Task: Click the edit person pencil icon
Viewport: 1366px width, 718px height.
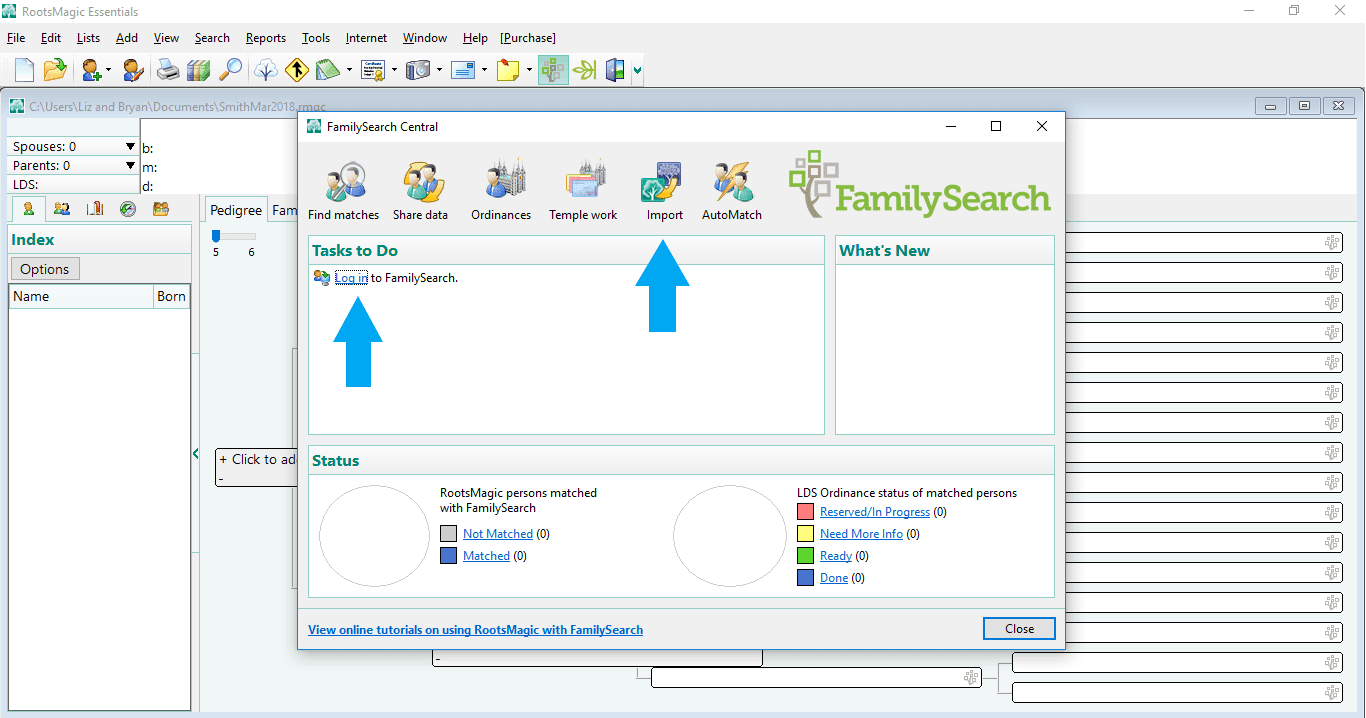Action: pyautogui.click(x=133, y=70)
